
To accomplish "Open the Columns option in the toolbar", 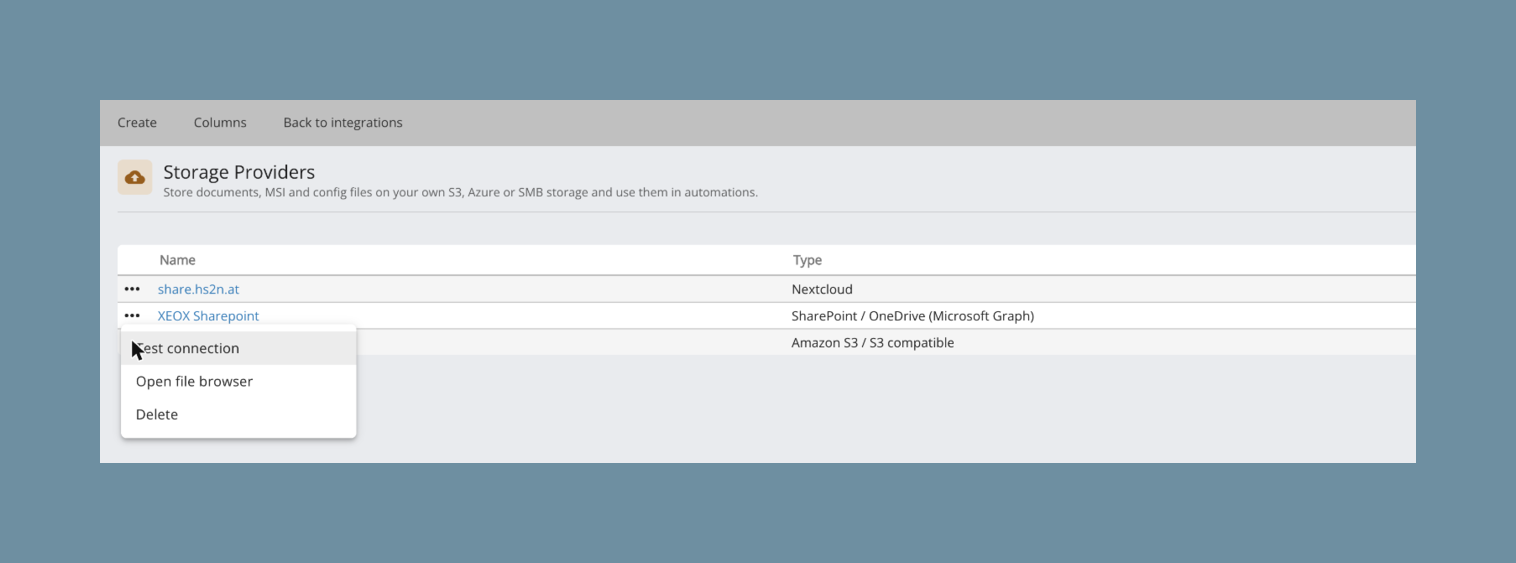I will coord(220,123).
